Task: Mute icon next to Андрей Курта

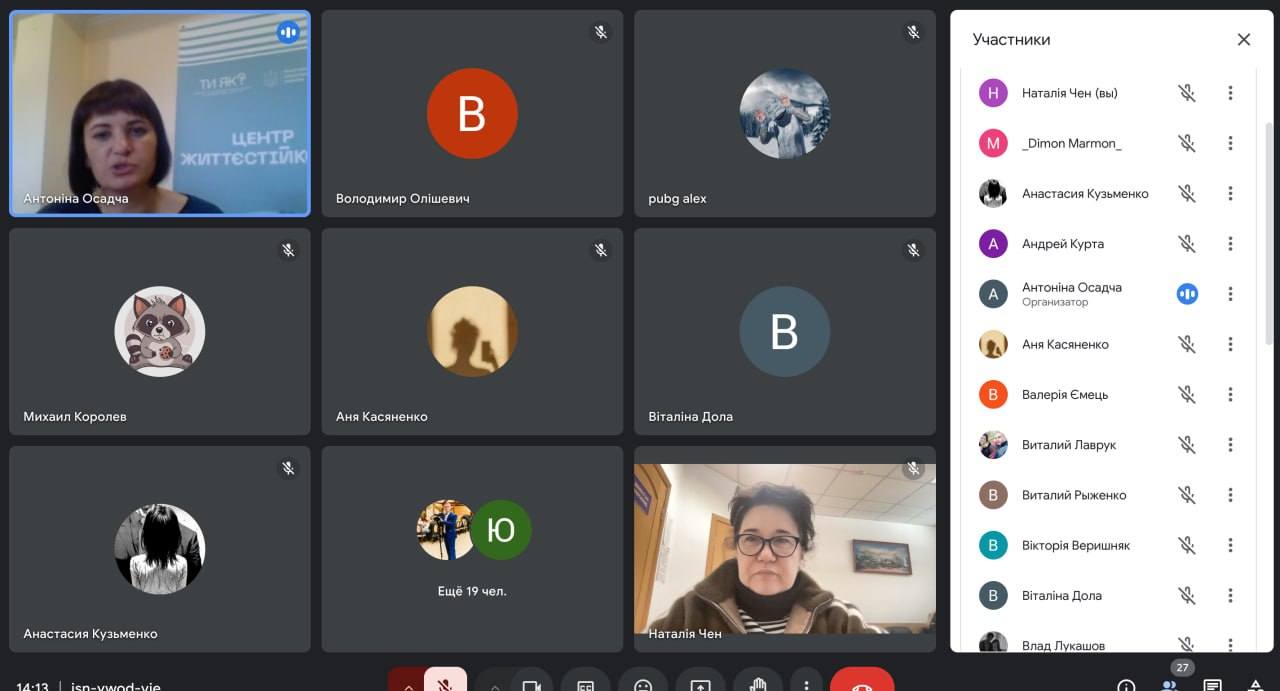Action: [x=1187, y=244]
